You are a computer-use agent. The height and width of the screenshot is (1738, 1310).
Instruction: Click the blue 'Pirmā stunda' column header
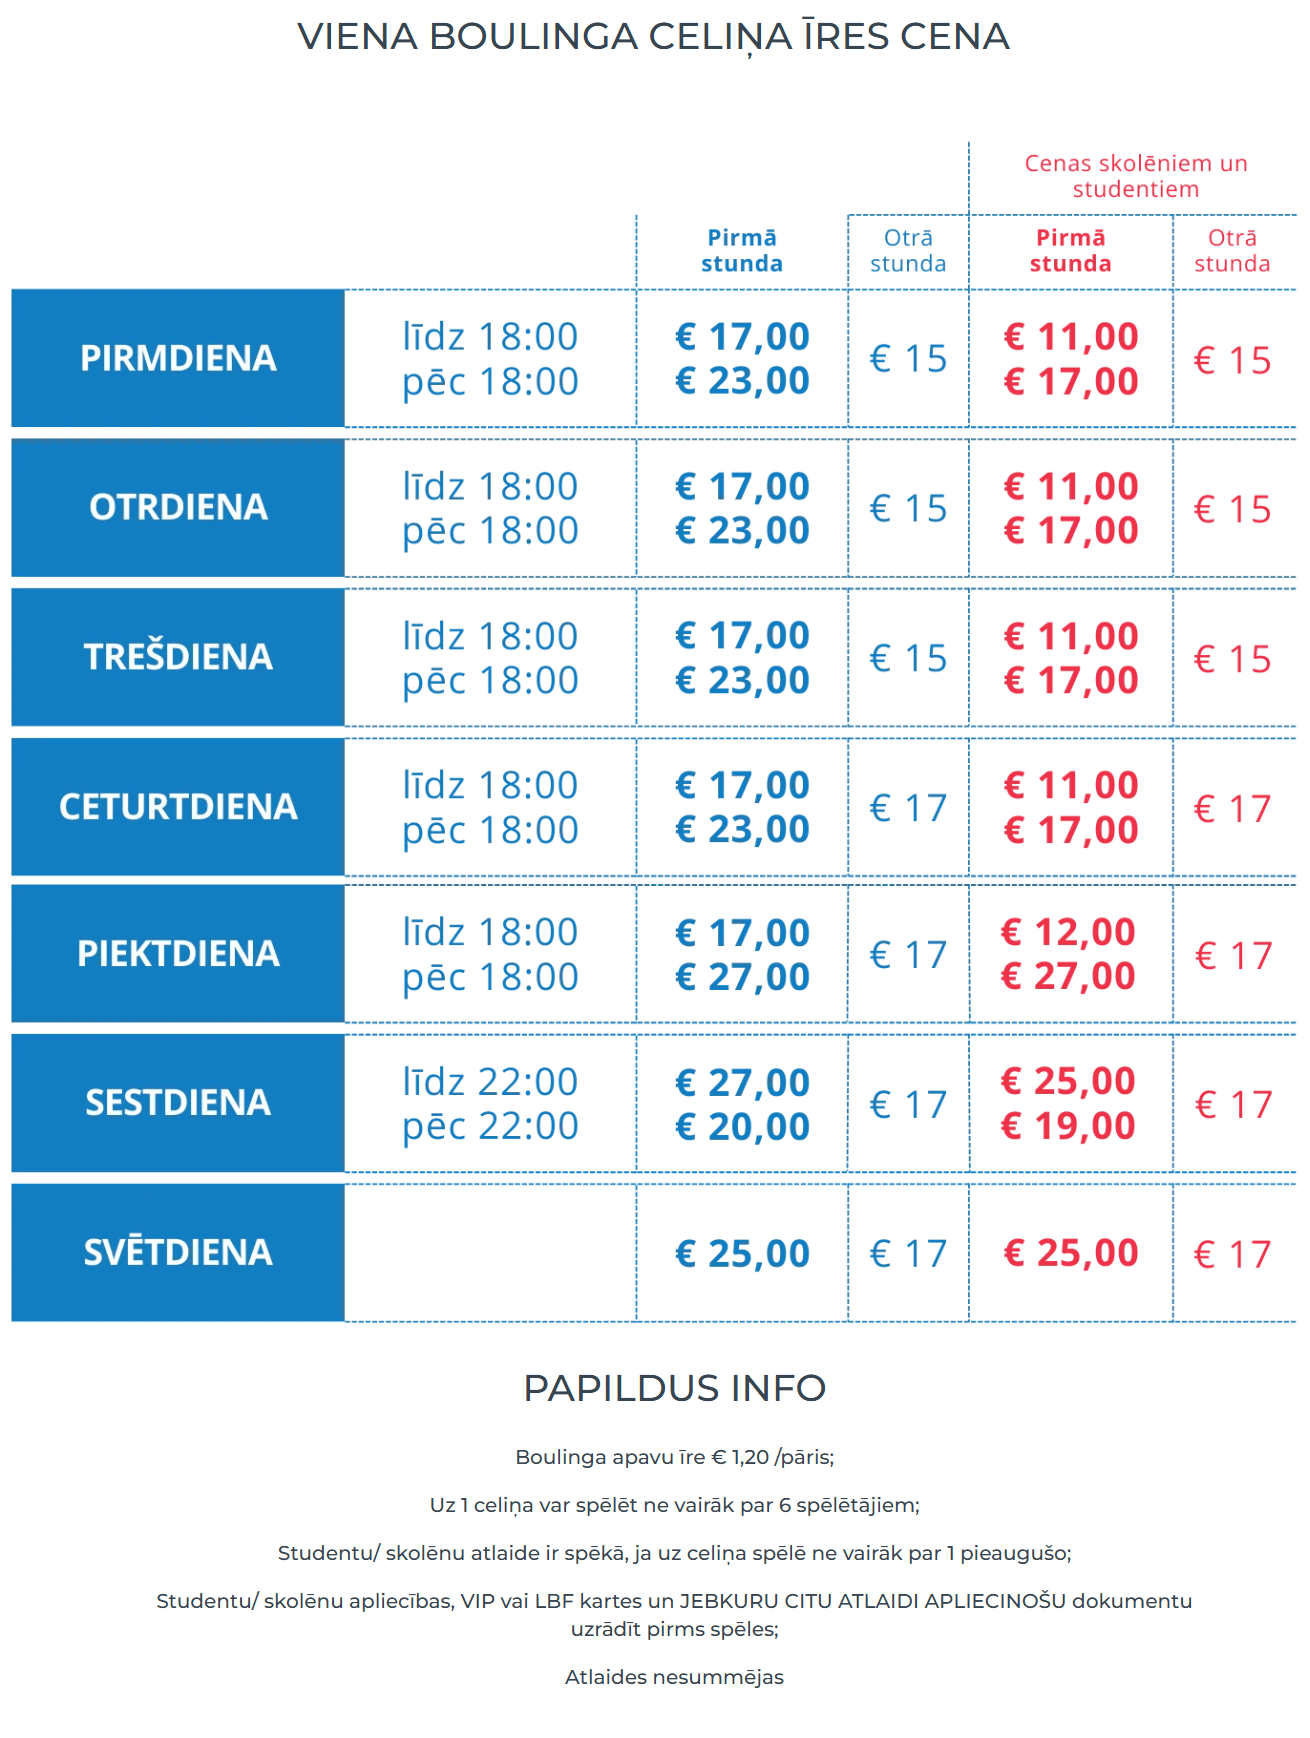tap(741, 251)
